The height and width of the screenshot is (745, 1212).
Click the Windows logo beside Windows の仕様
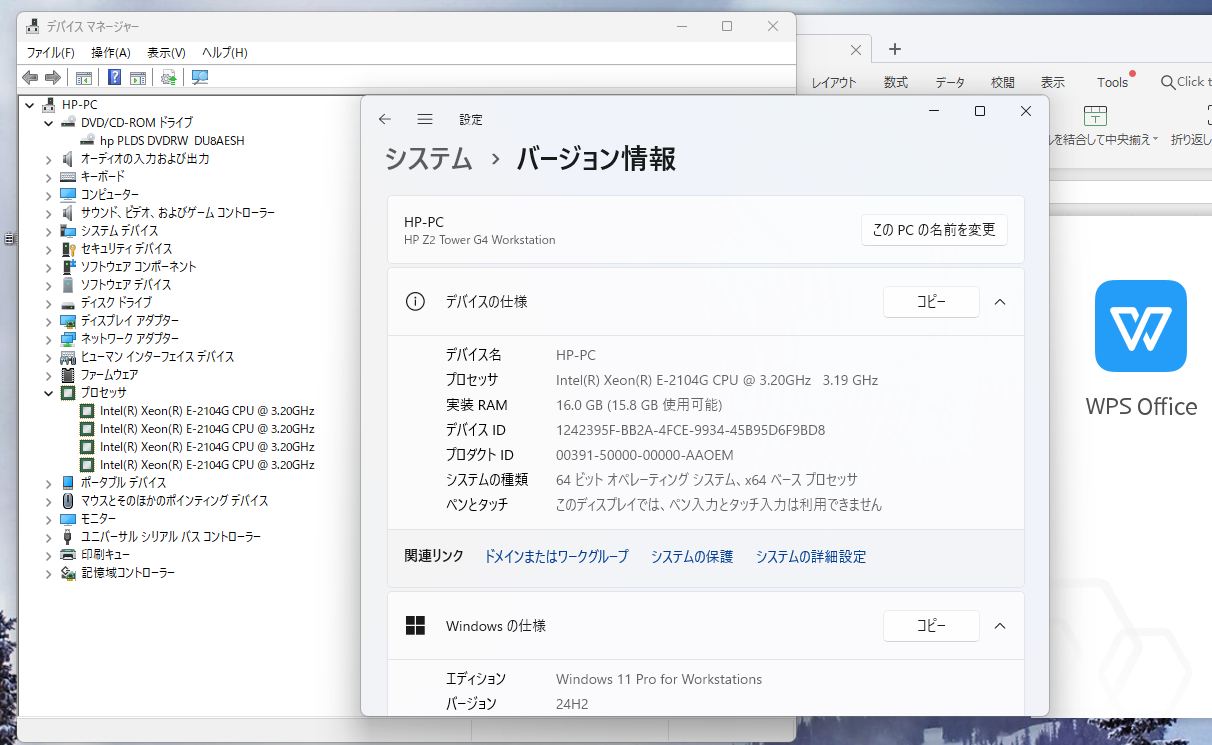415,626
